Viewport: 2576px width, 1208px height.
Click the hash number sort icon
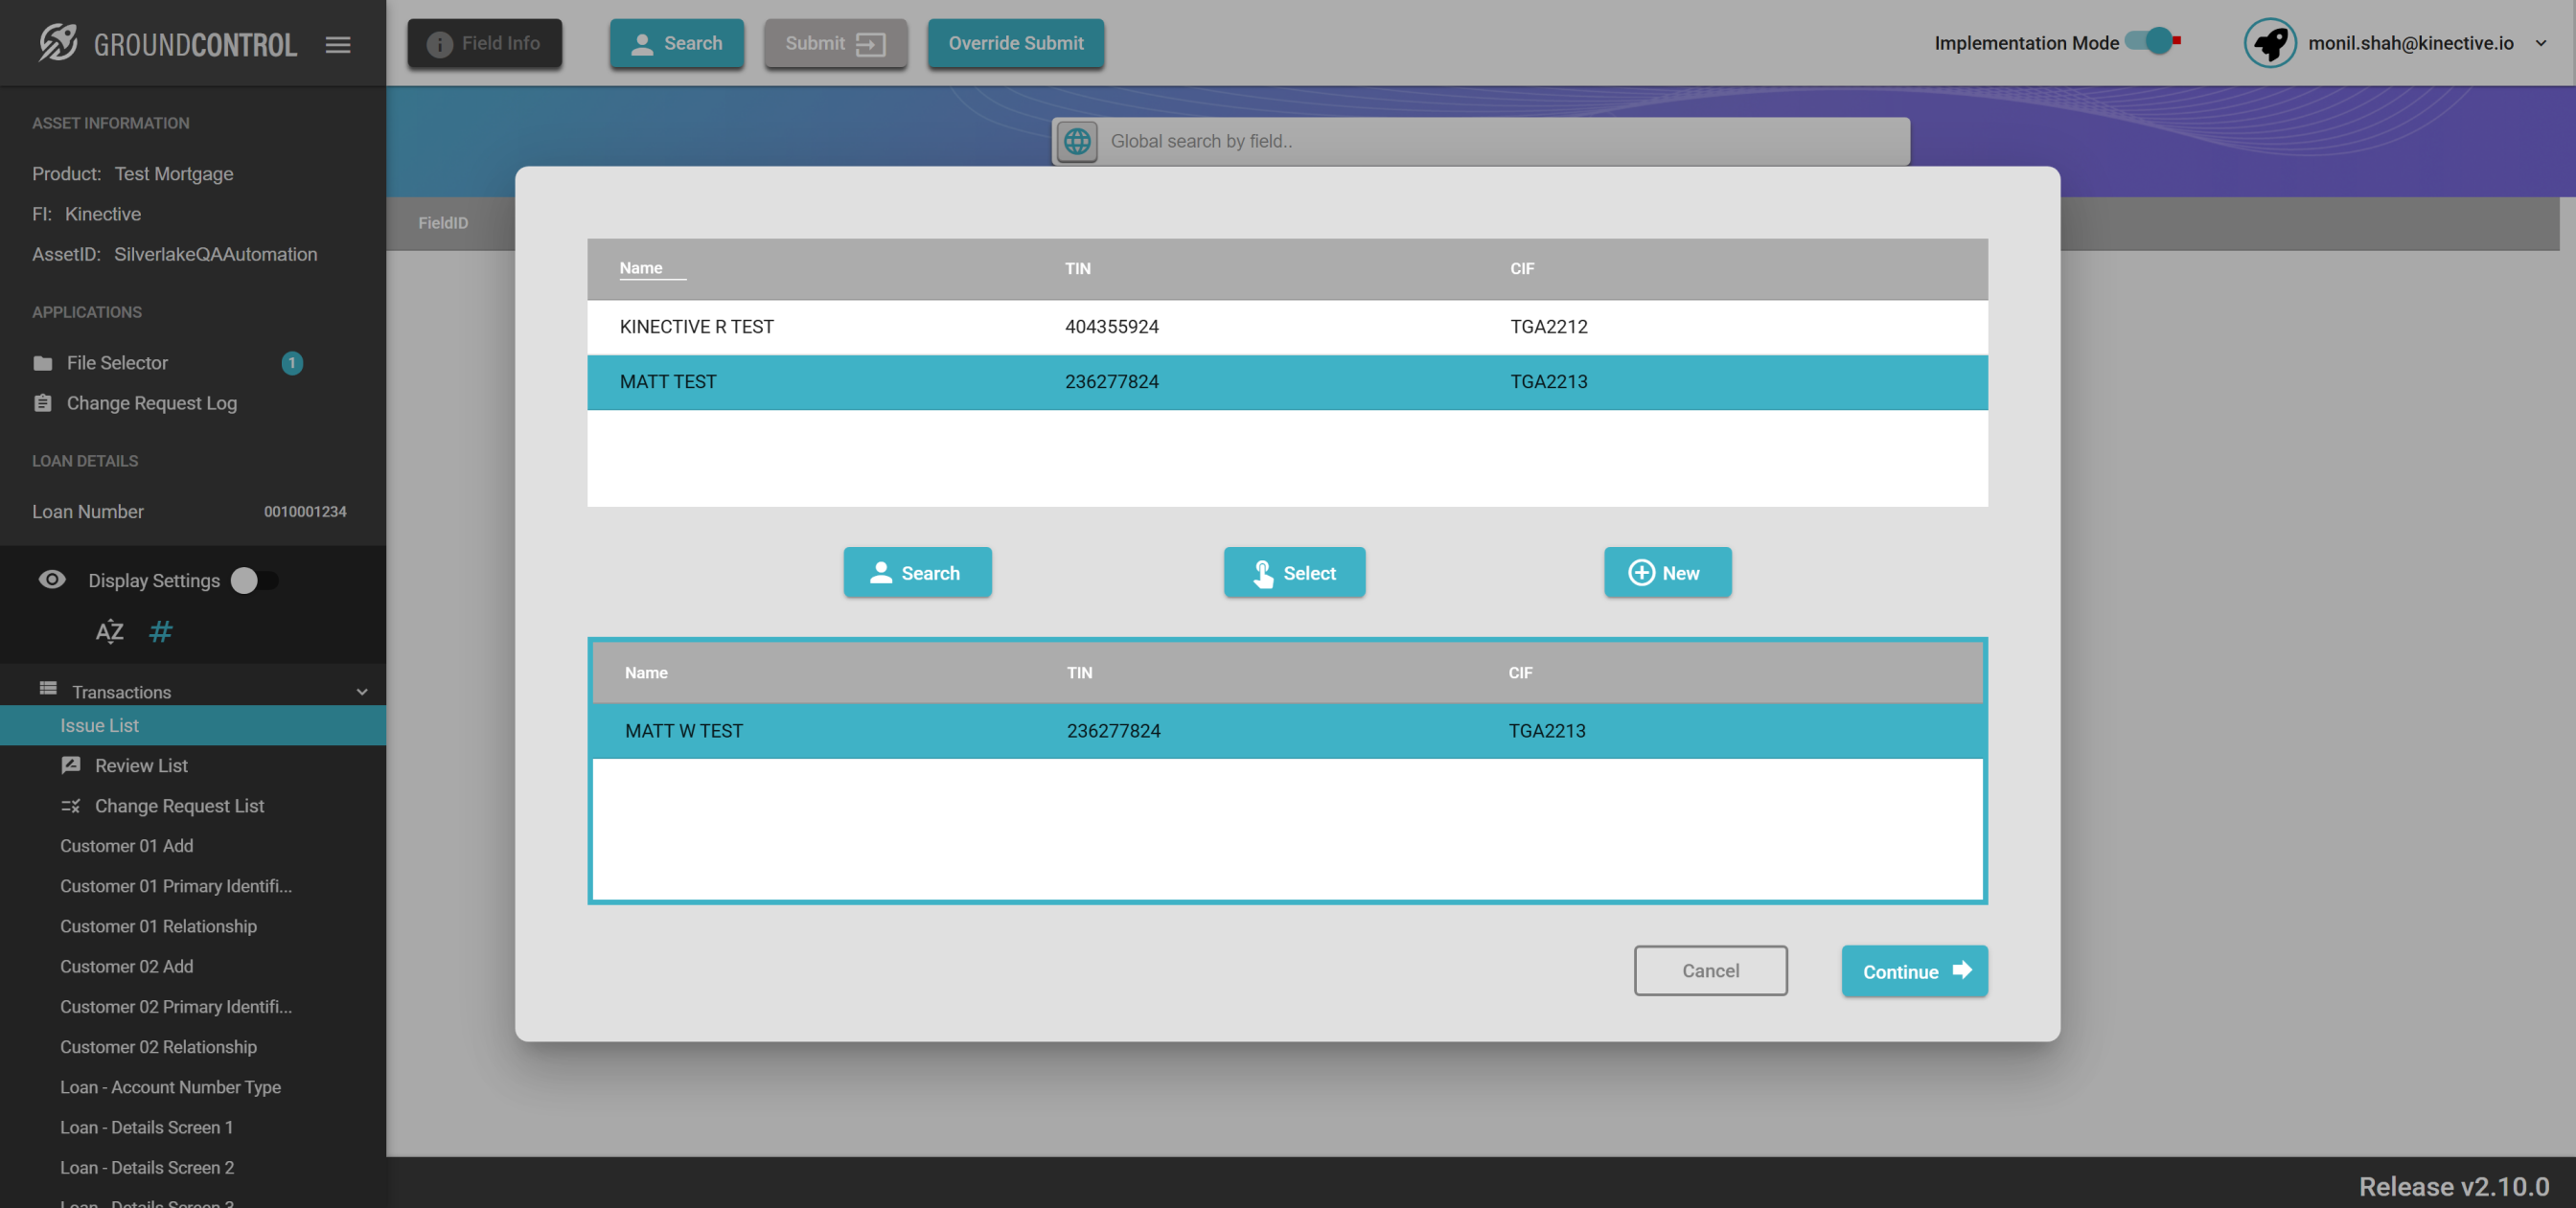pyautogui.click(x=160, y=631)
